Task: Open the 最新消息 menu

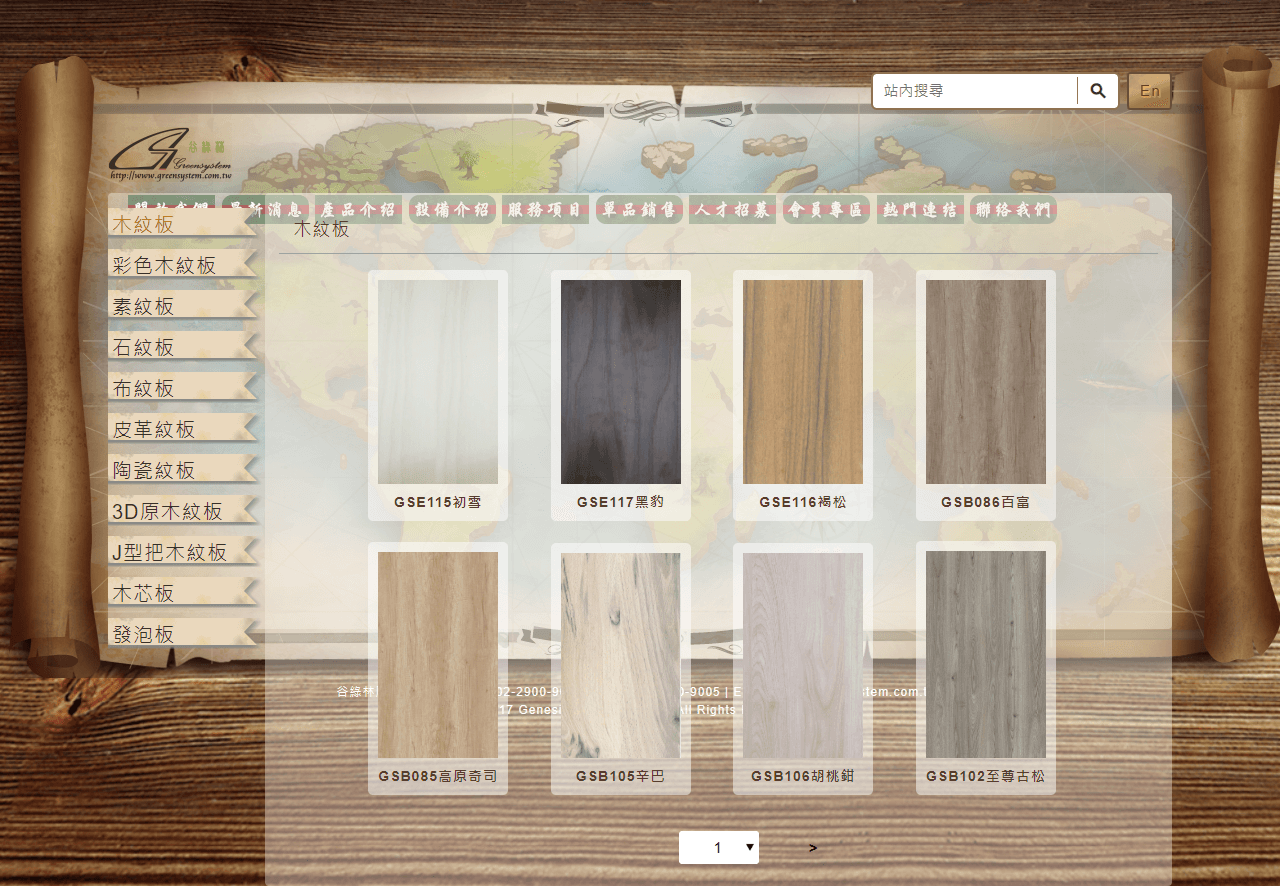Action: click(265, 210)
